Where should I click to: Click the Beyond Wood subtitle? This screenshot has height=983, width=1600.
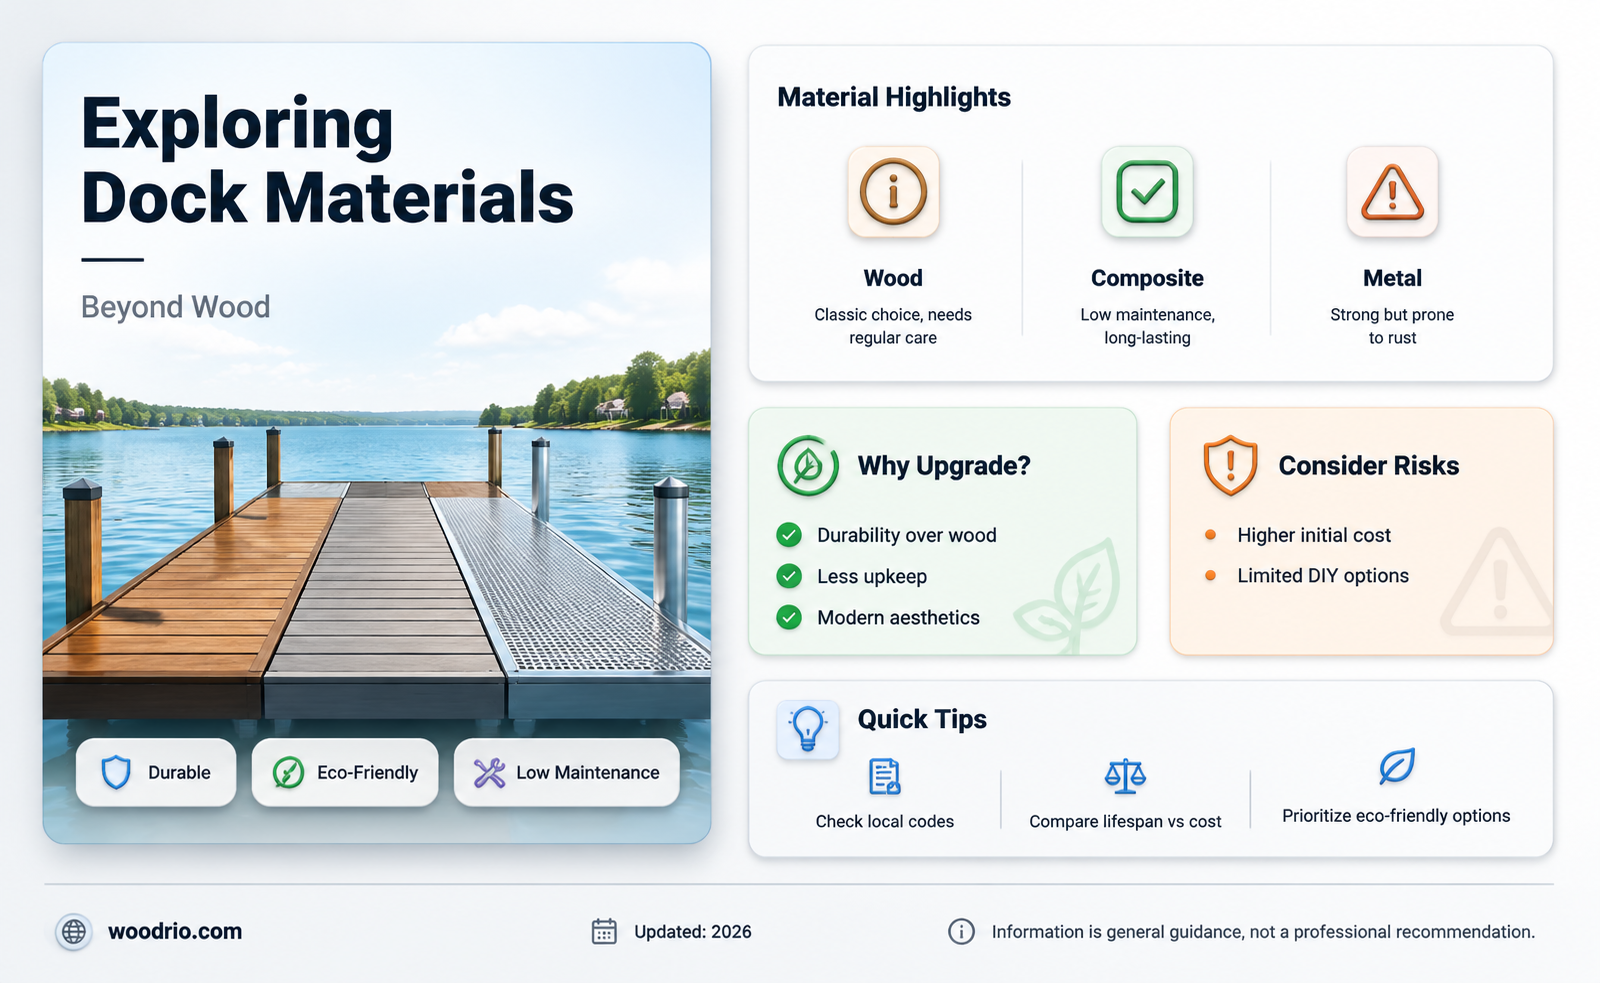[x=175, y=307]
